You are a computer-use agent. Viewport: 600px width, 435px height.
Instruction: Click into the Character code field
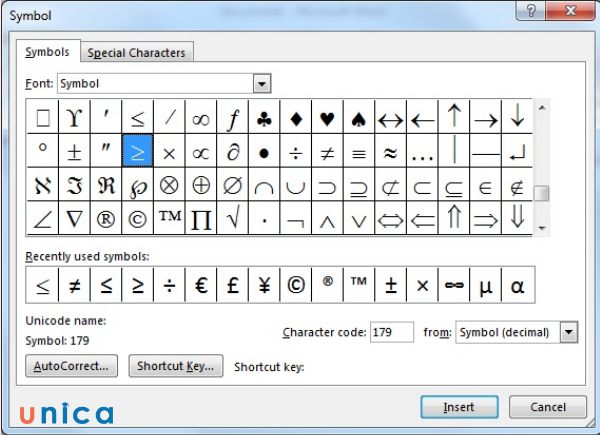(392, 332)
